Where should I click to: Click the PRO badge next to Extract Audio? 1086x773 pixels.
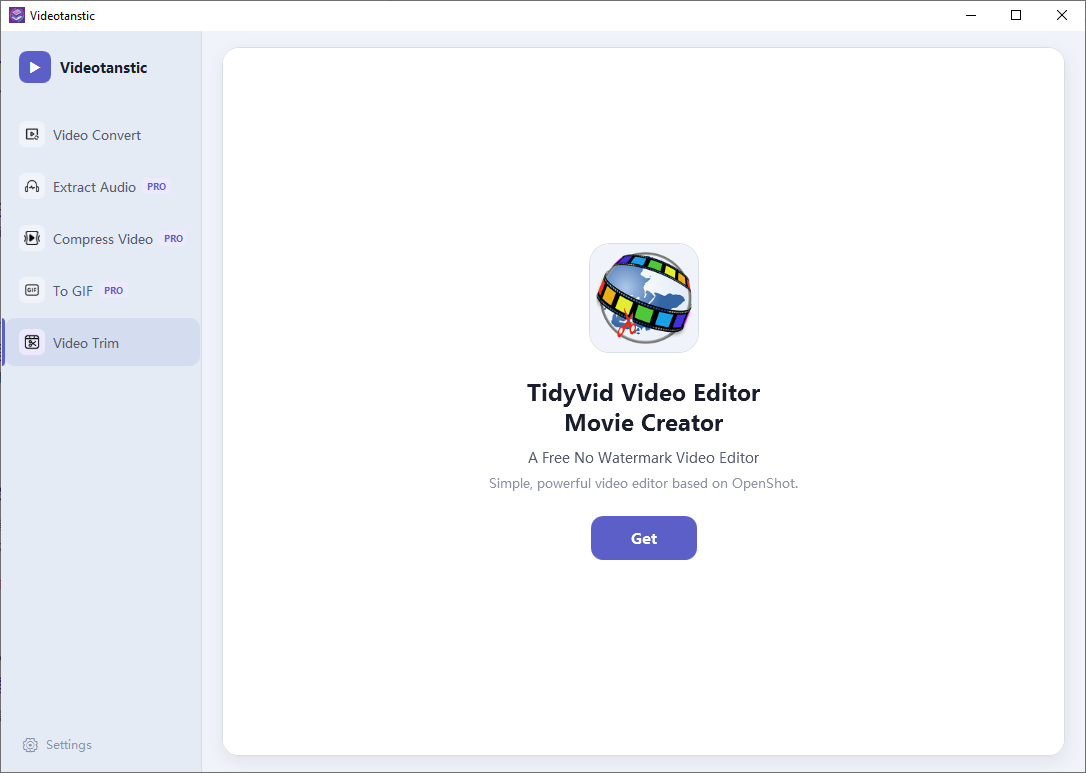click(157, 186)
